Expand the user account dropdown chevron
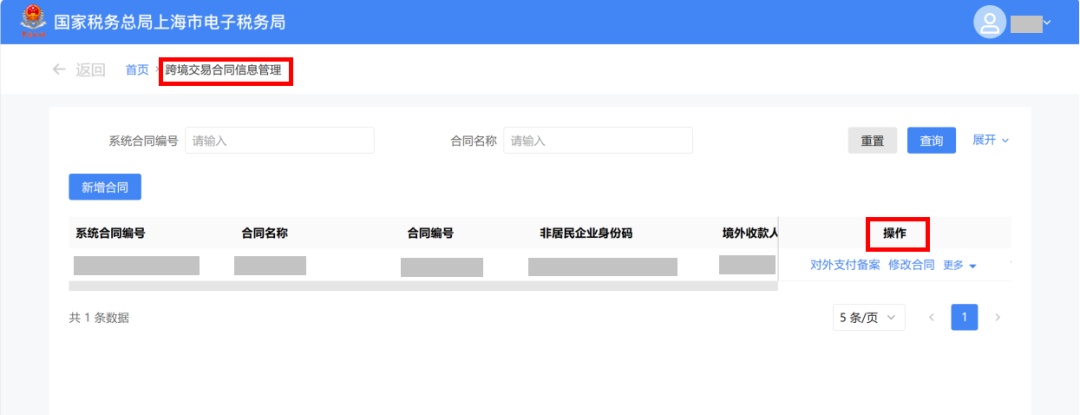The height and width of the screenshot is (415, 1080). click(x=1047, y=23)
